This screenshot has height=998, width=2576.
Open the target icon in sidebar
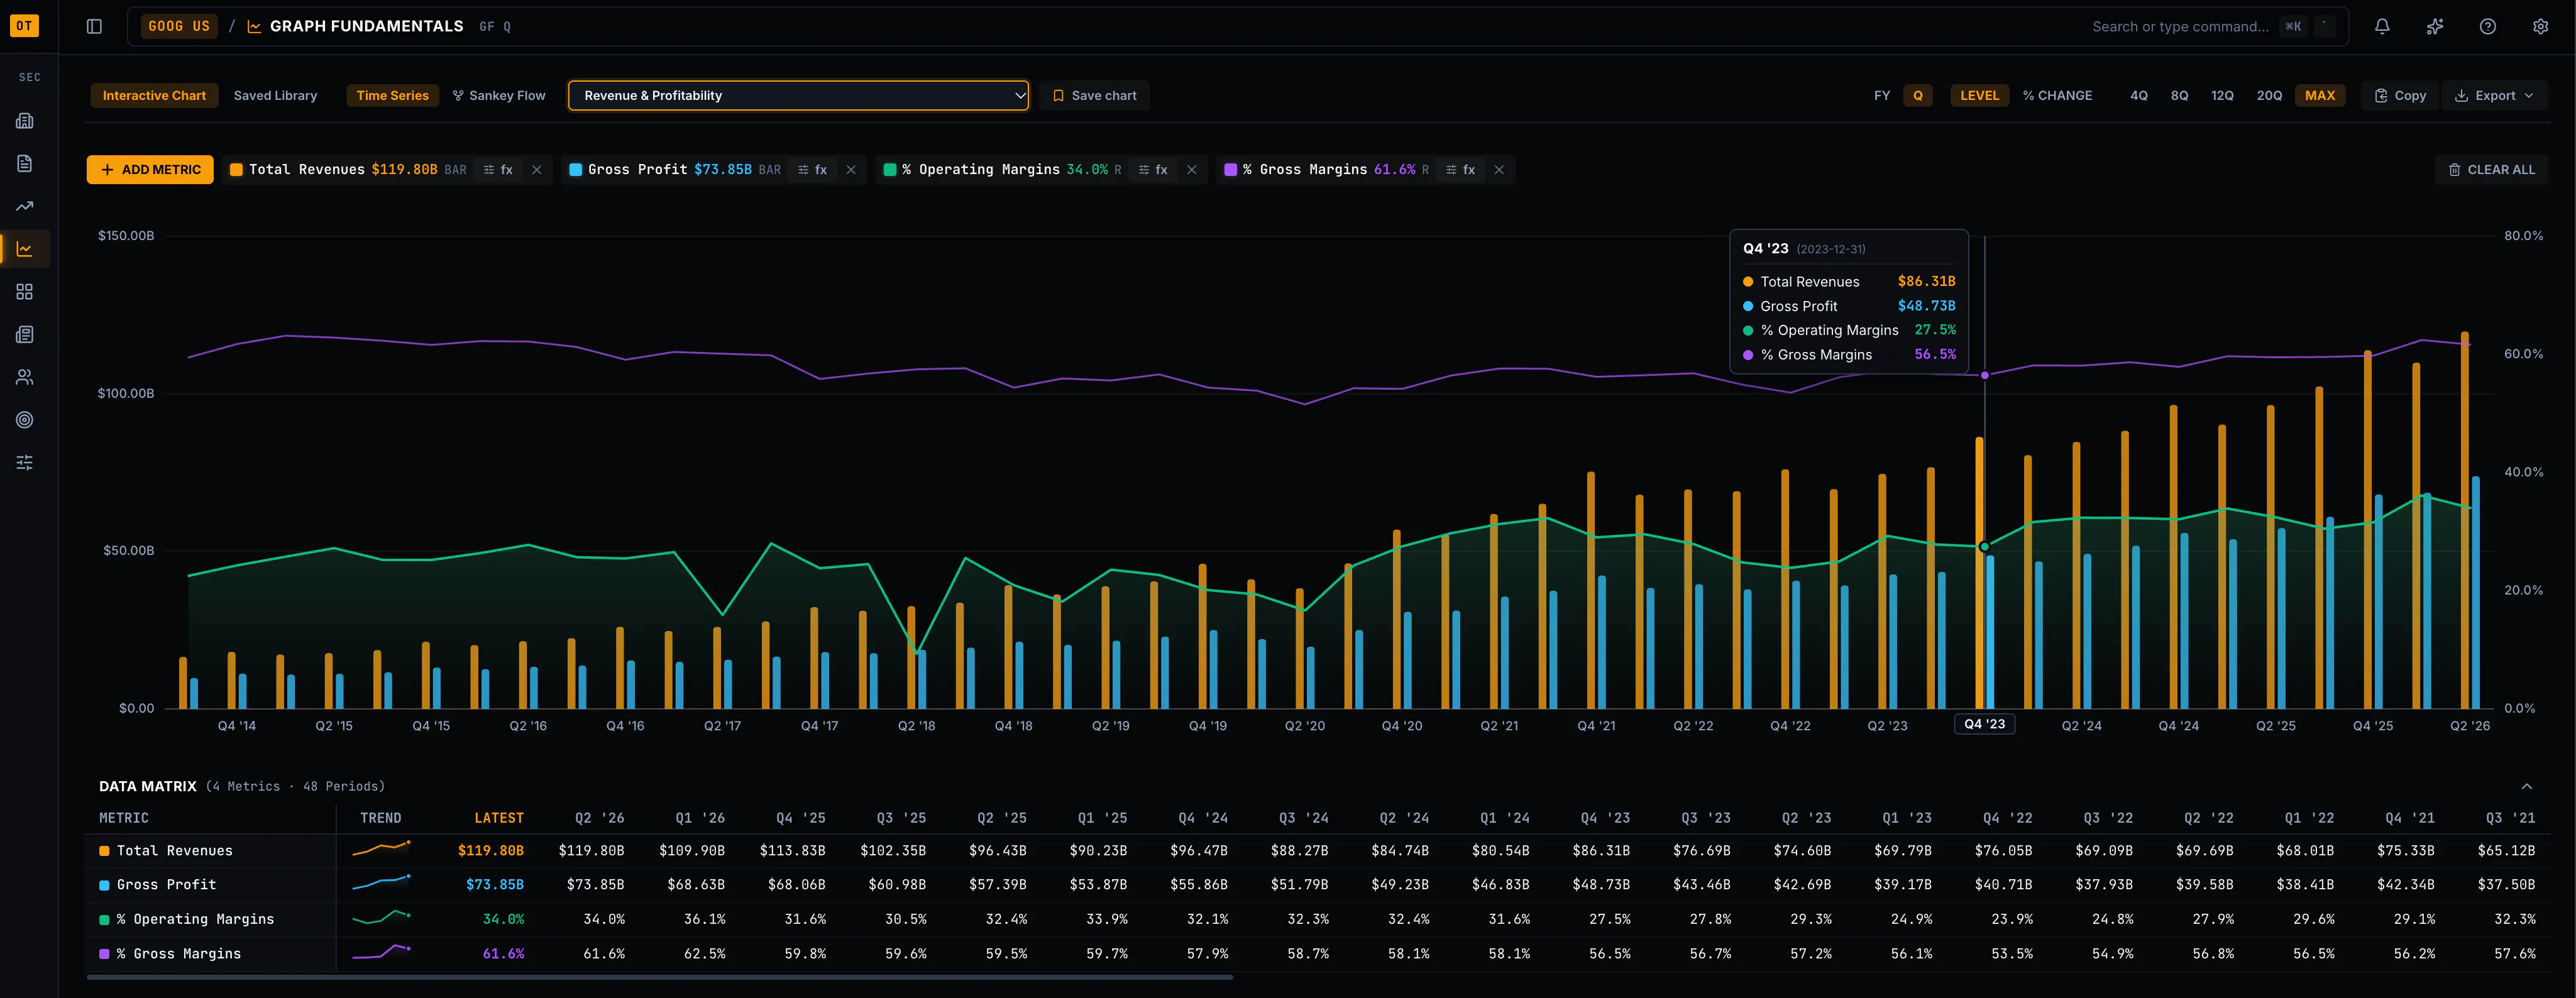click(25, 420)
